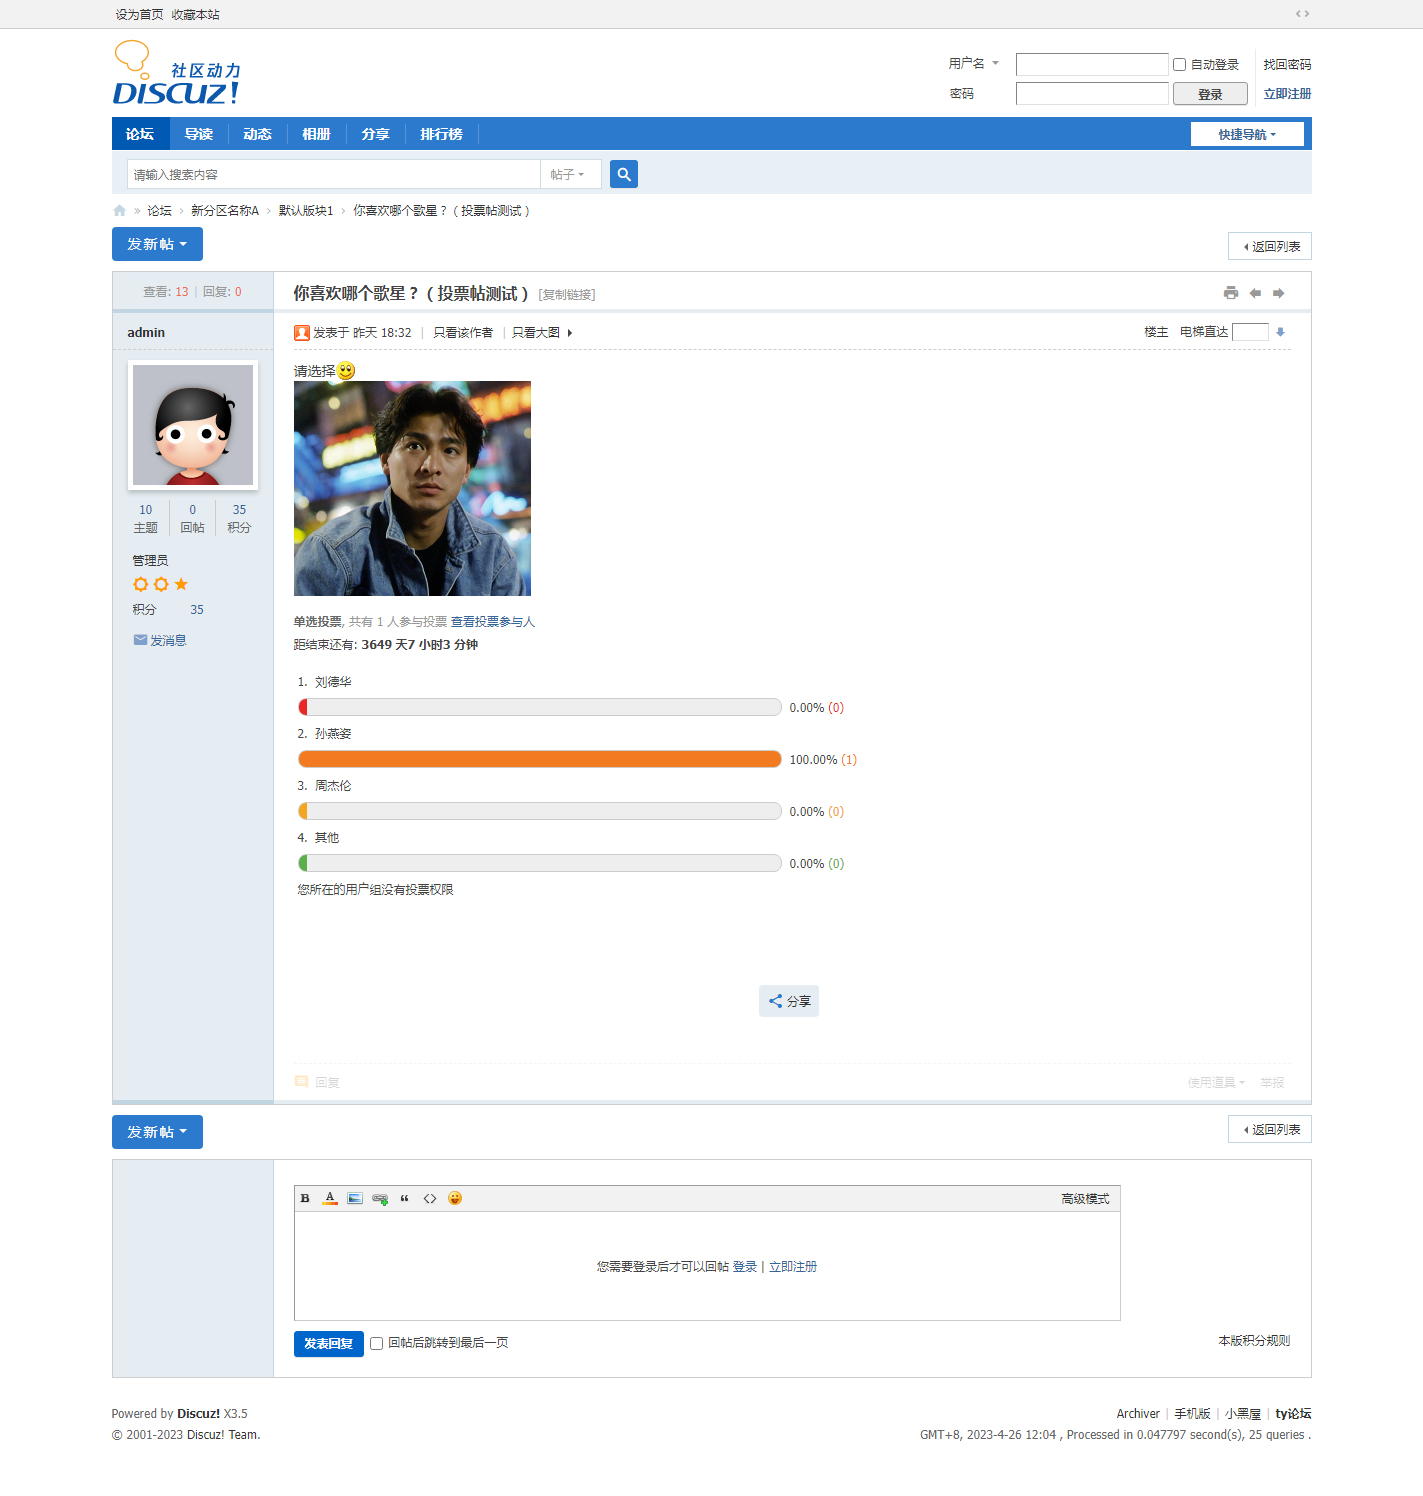
Task: Click the 找回密码 link
Action: (x=1287, y=65)
